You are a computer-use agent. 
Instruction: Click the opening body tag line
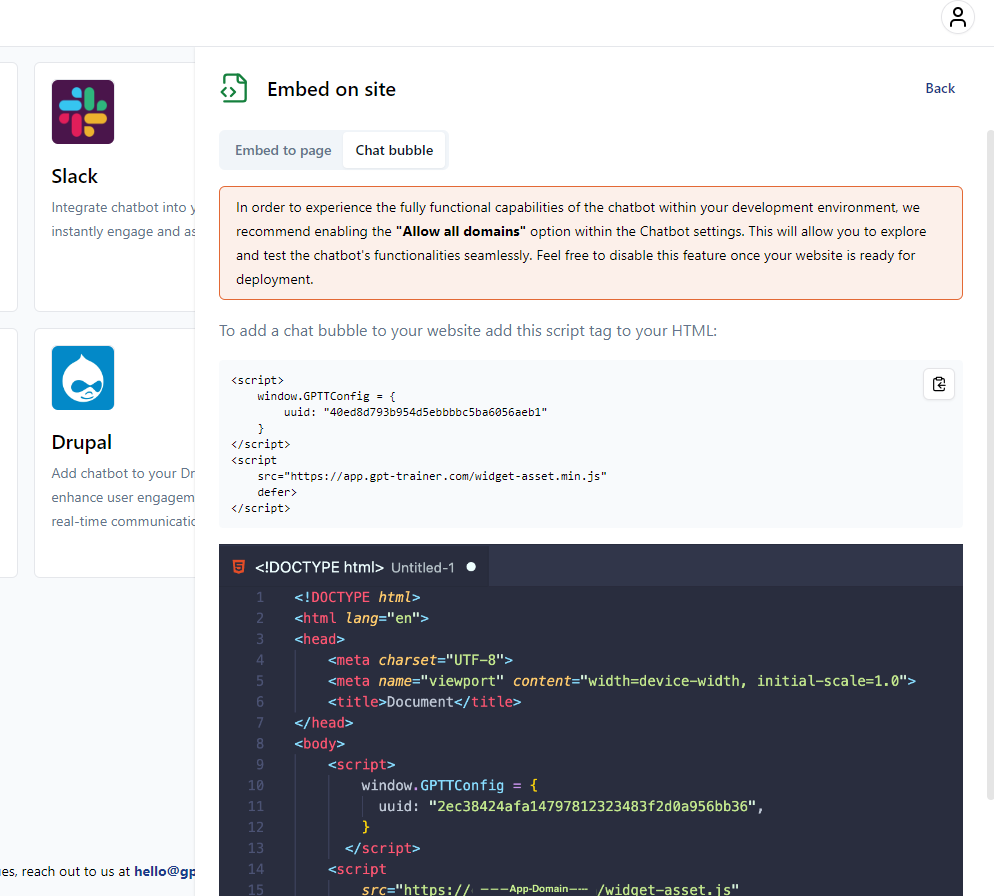pos(319,744)
